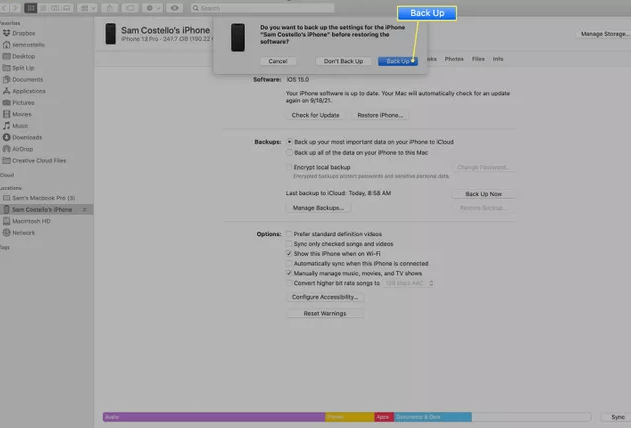Click the Finder Search field
The image size is (631, 428).
tap(262, 8)
